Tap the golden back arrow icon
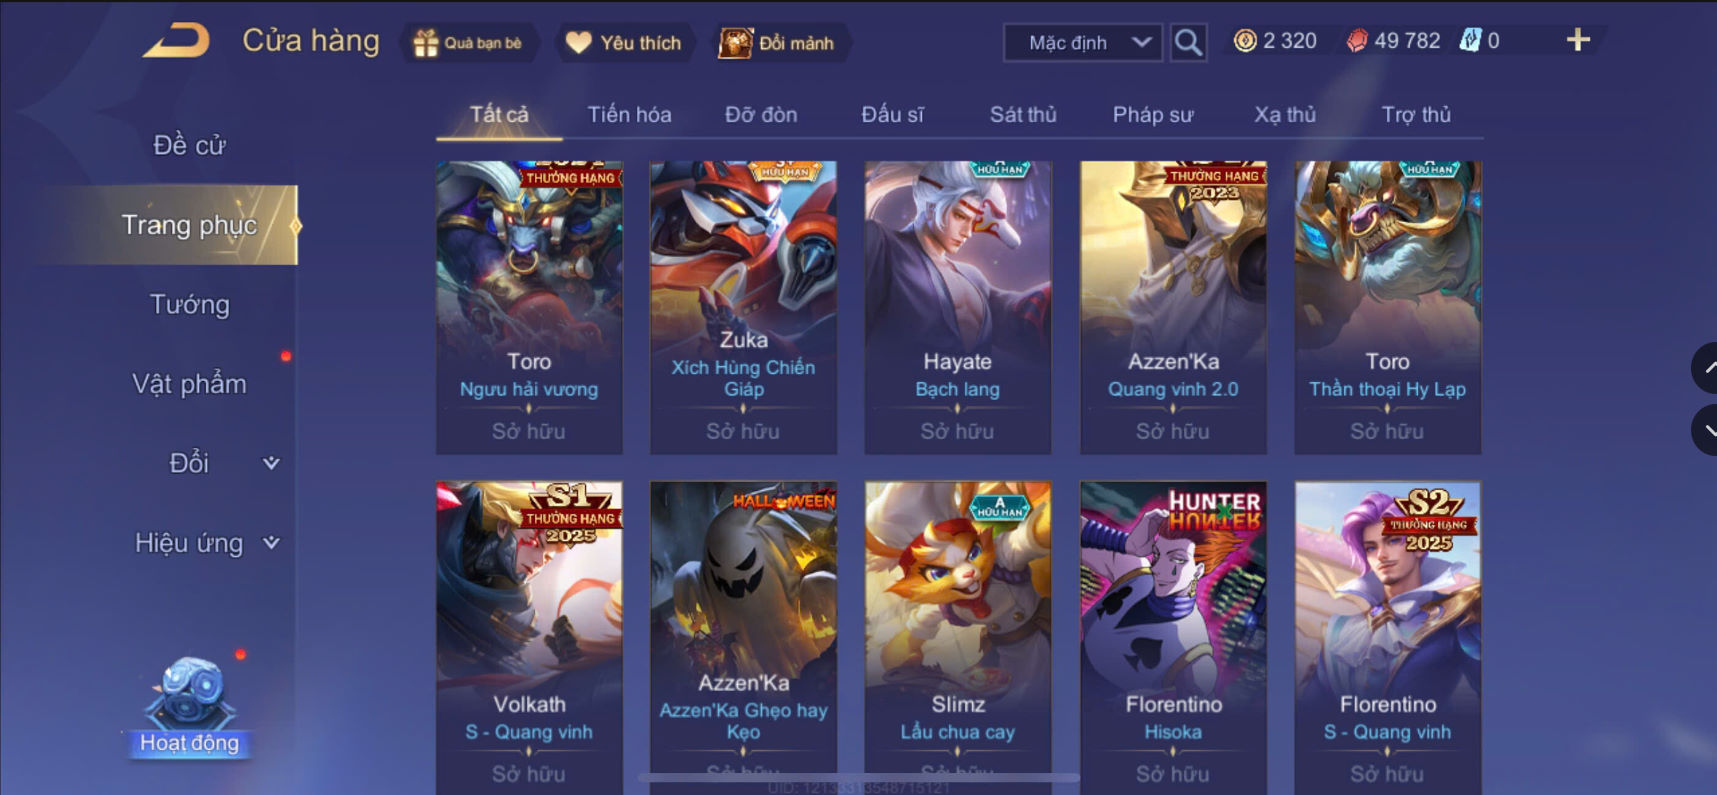The image size is (1717, 795). click(177, 41)
